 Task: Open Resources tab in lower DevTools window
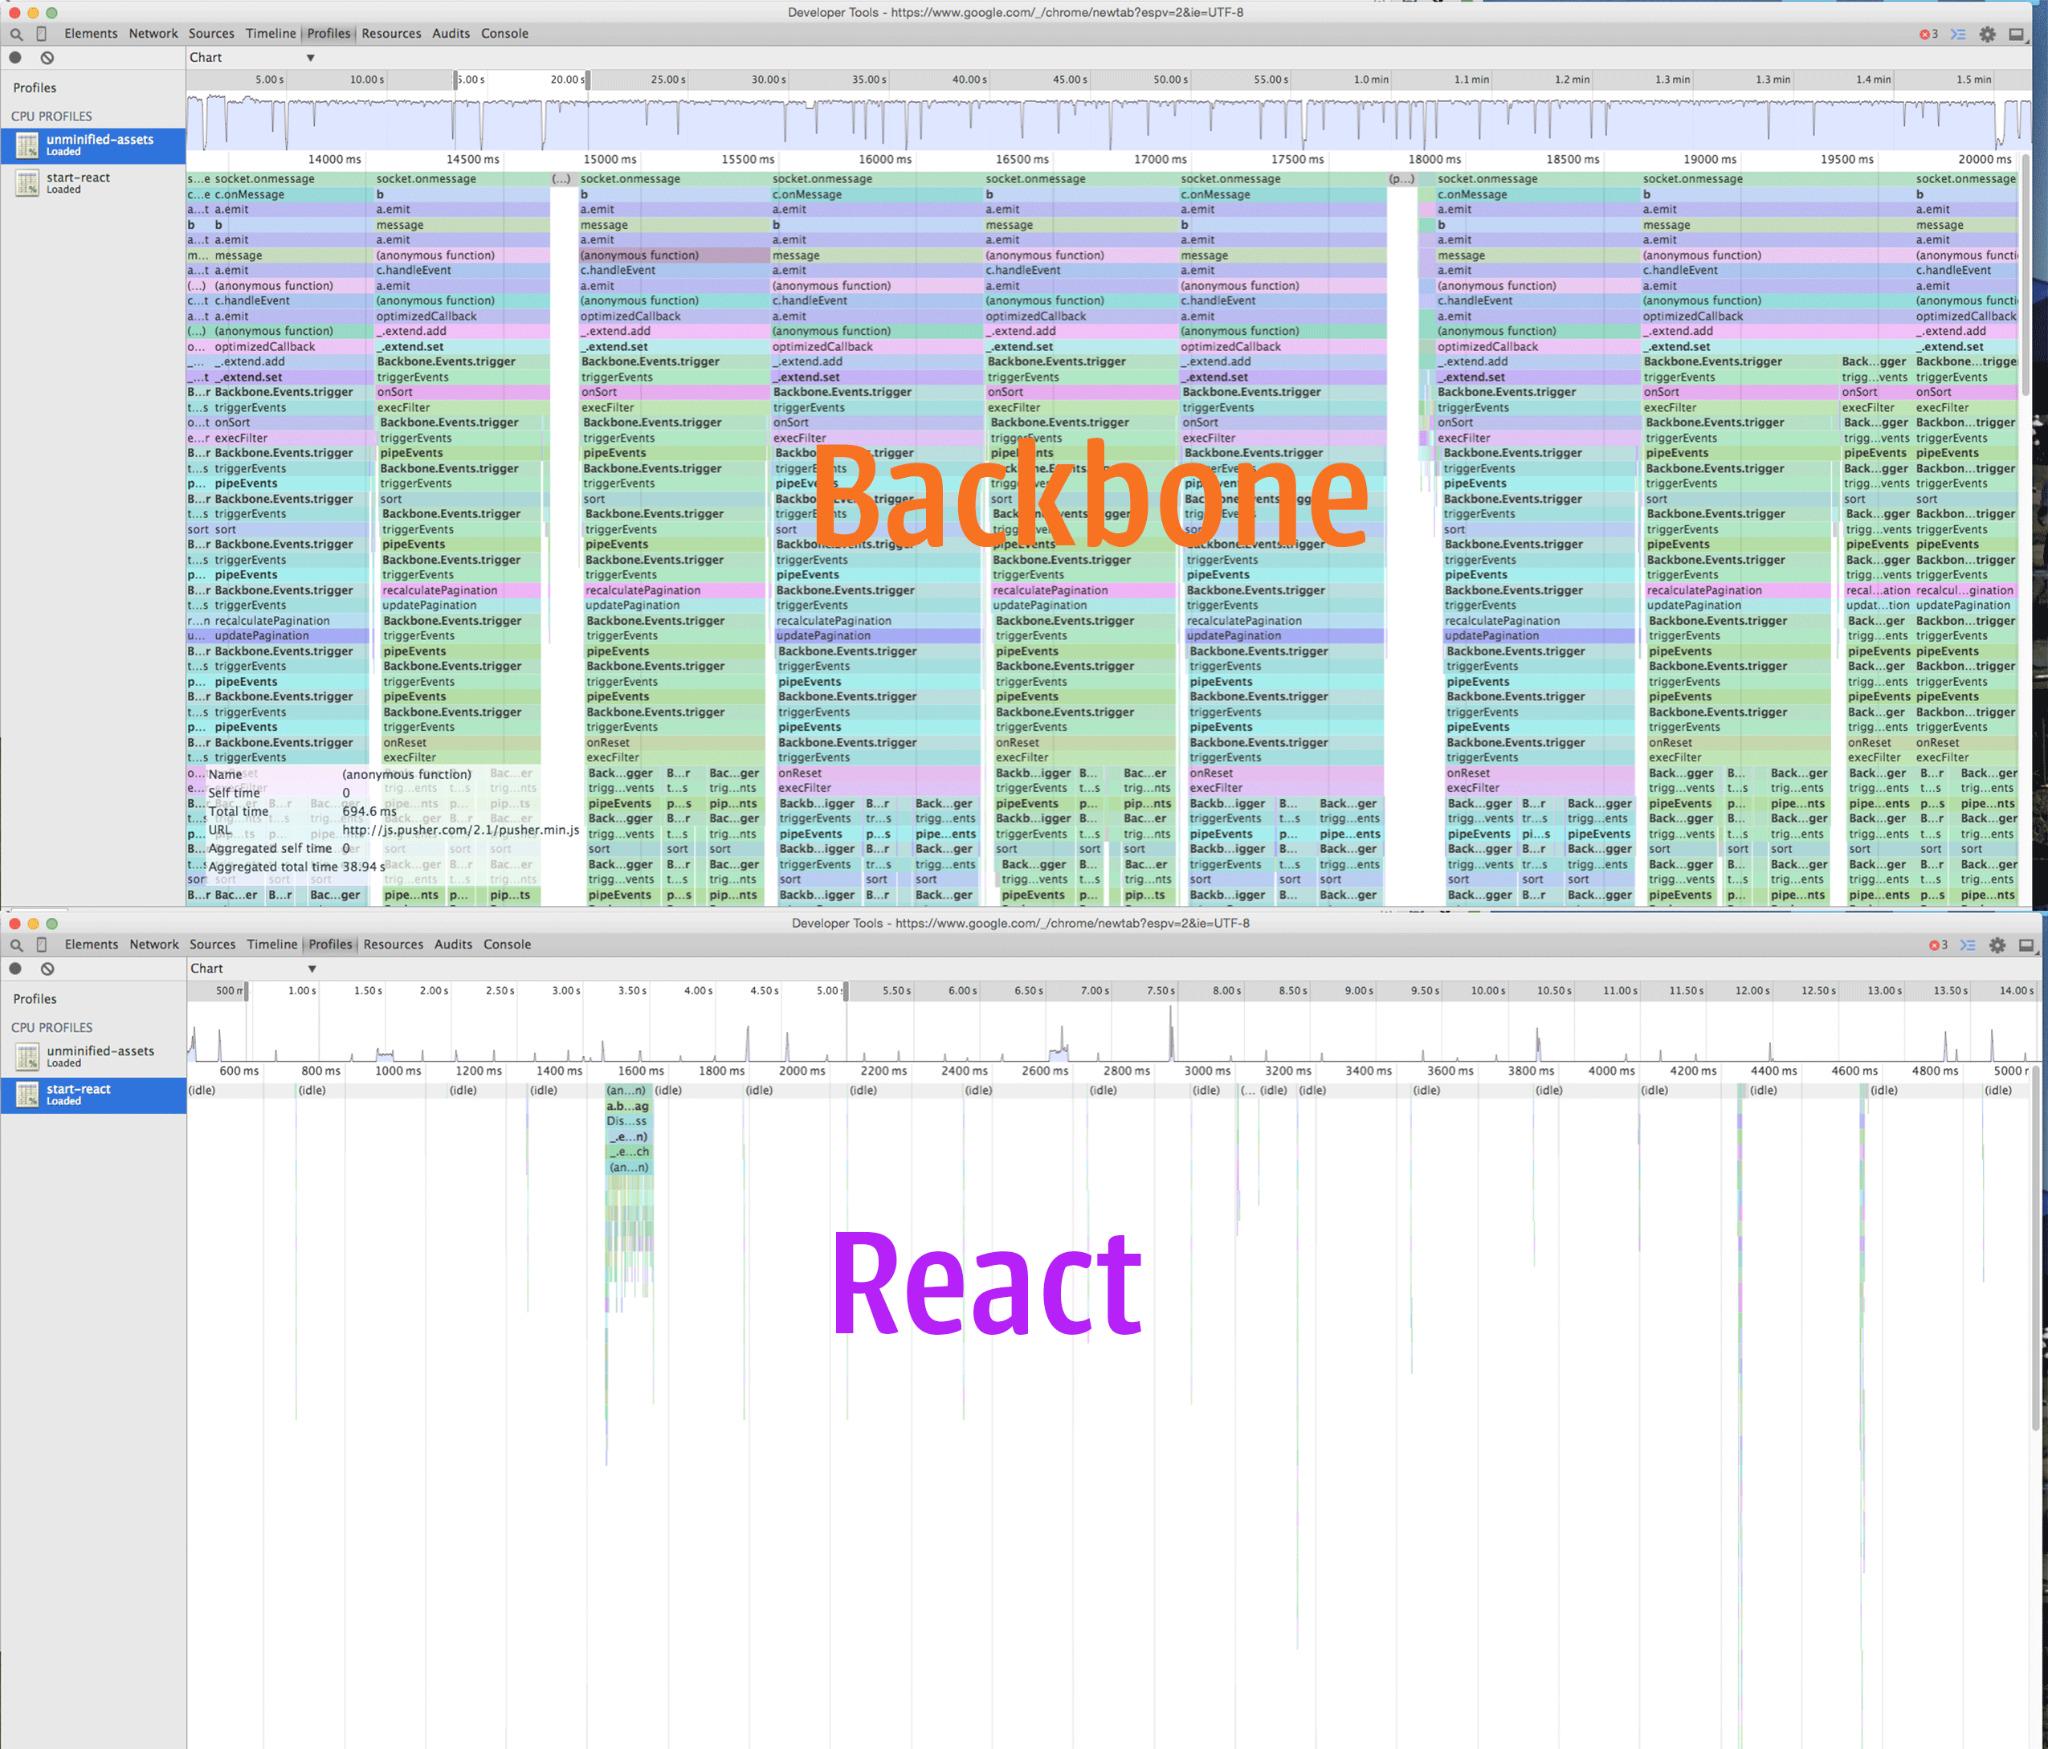coord(393,945)
